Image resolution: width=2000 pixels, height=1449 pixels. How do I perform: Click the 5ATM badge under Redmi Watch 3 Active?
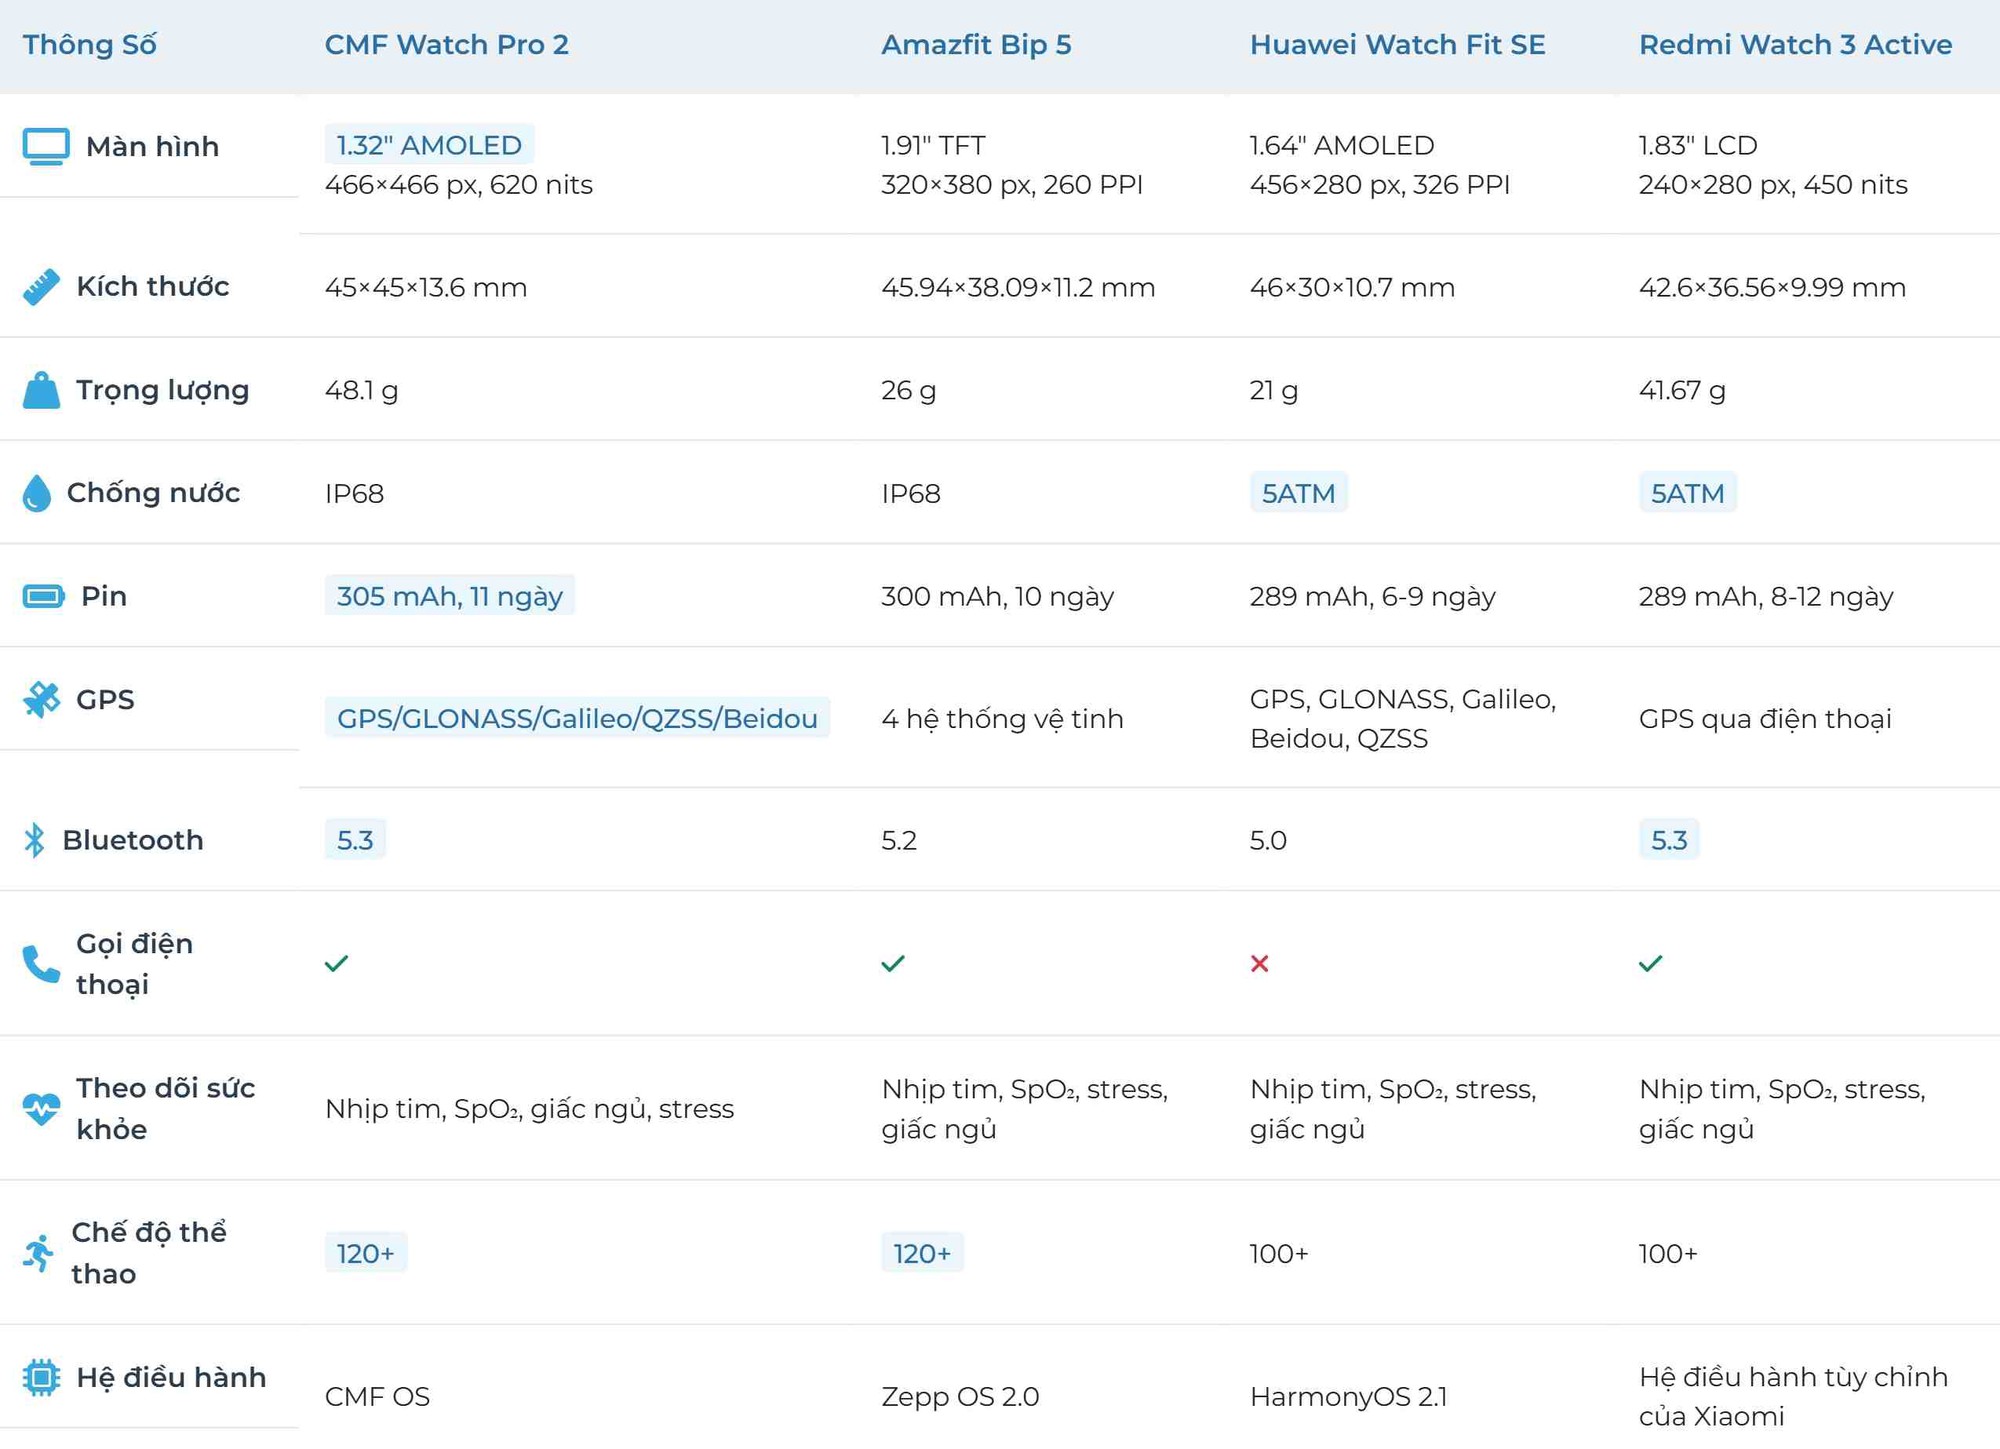pyautogui.click(x=1687, y=493)
